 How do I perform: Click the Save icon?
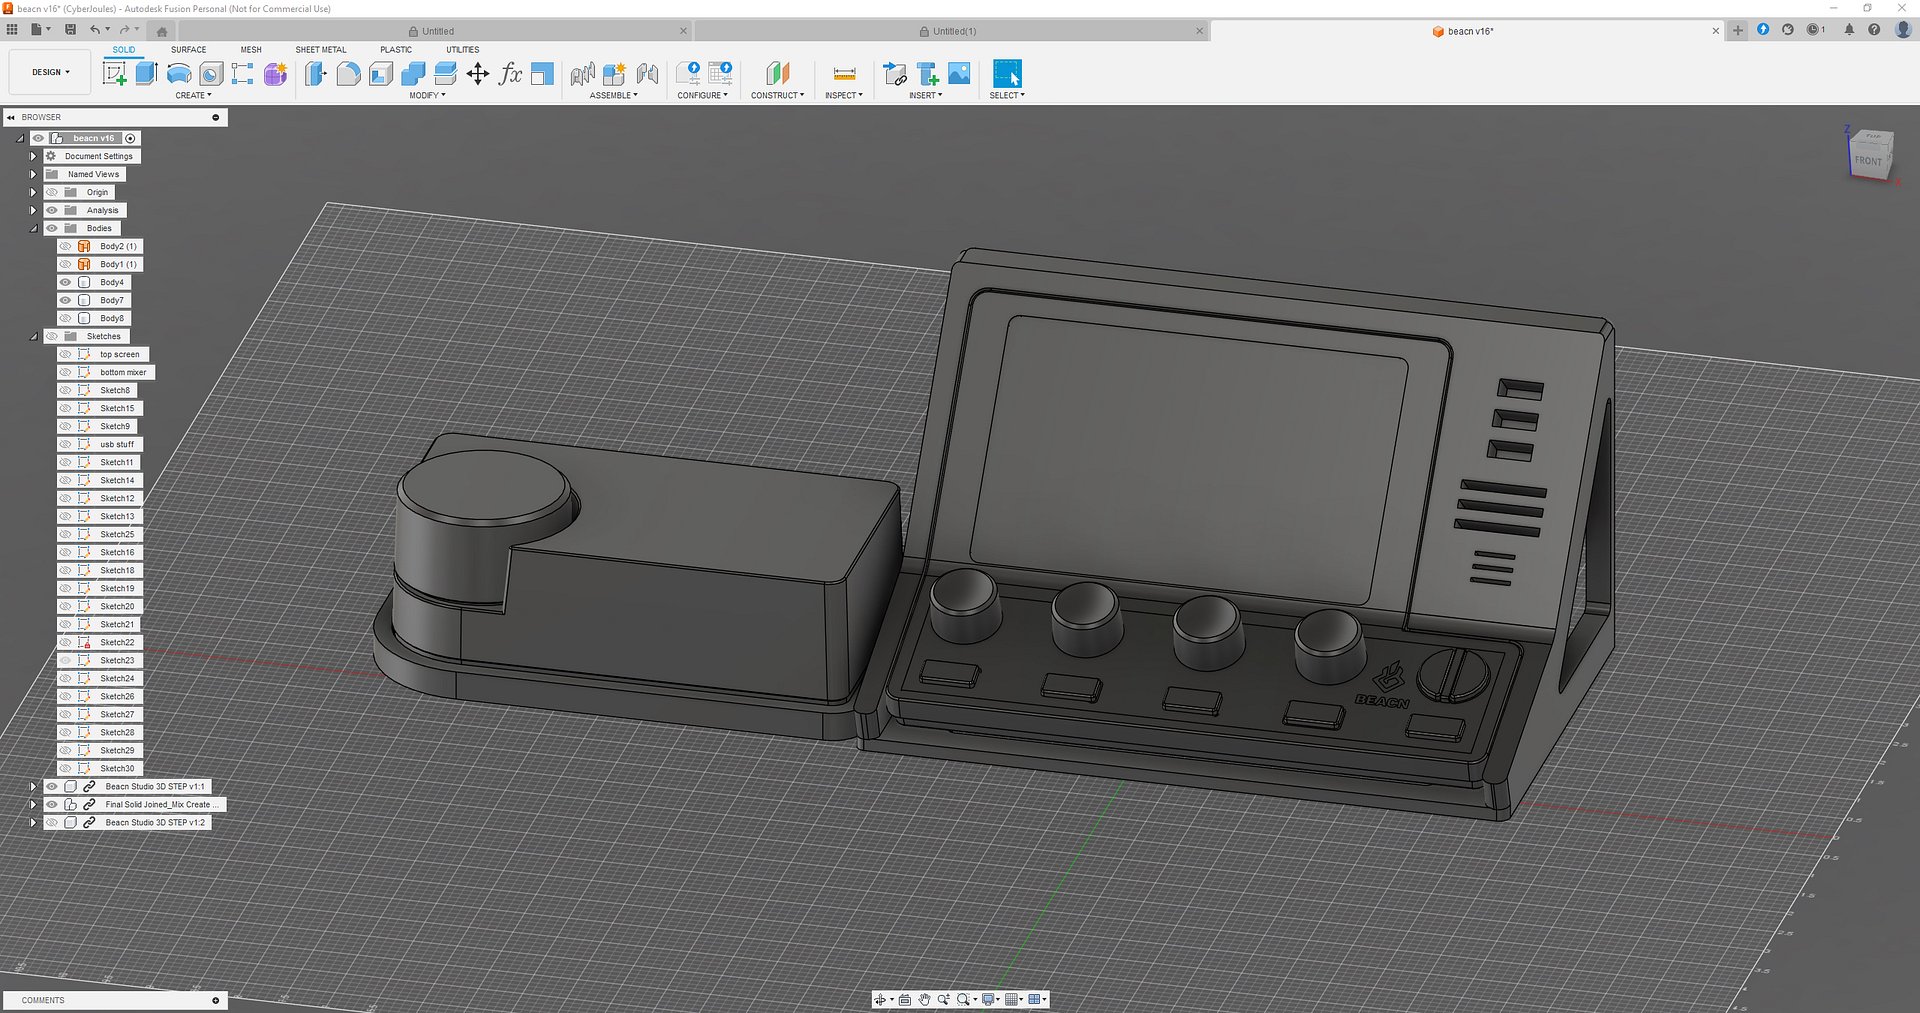pos(70,30)
